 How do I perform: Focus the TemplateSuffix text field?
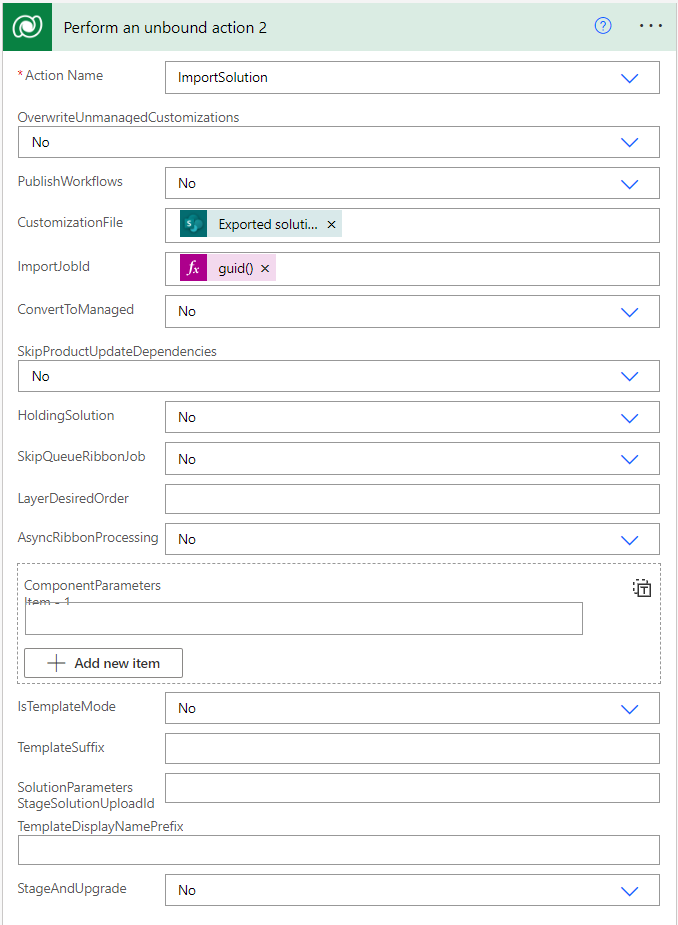[x=412, y=748]
